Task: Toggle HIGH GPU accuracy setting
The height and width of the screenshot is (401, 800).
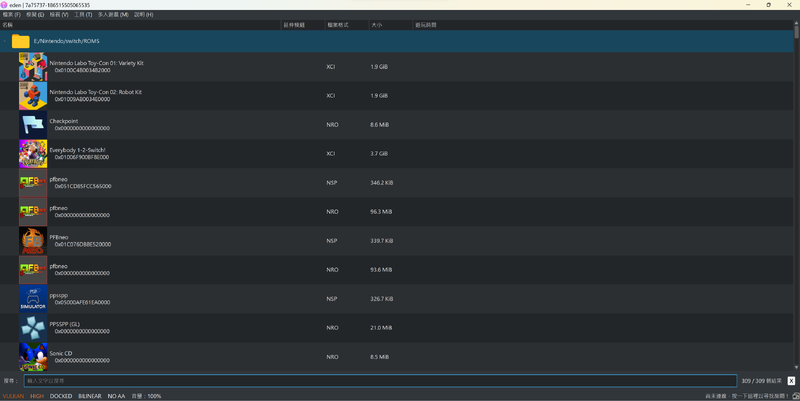Action: point(37,396)
